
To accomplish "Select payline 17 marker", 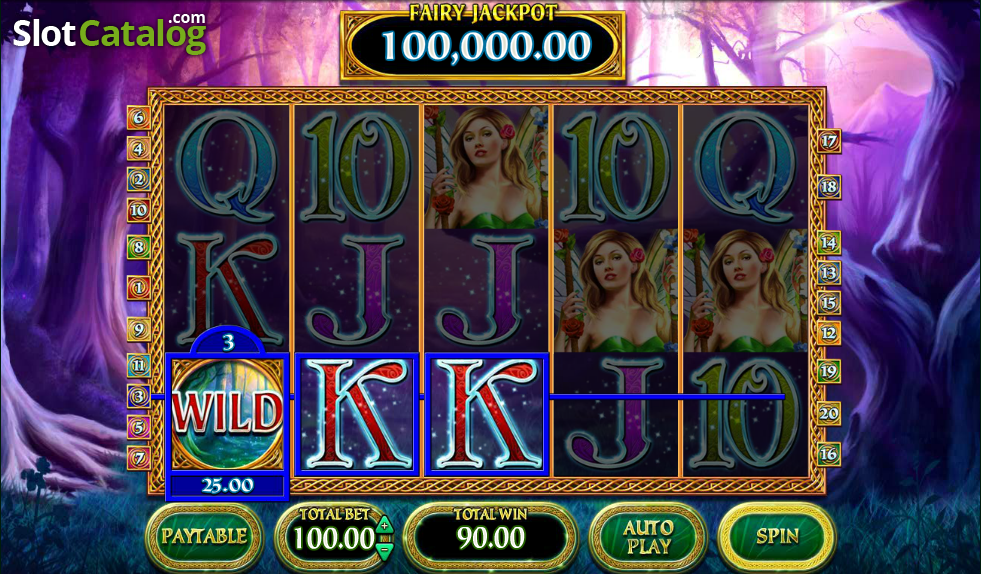I will (x=828, y=141).
